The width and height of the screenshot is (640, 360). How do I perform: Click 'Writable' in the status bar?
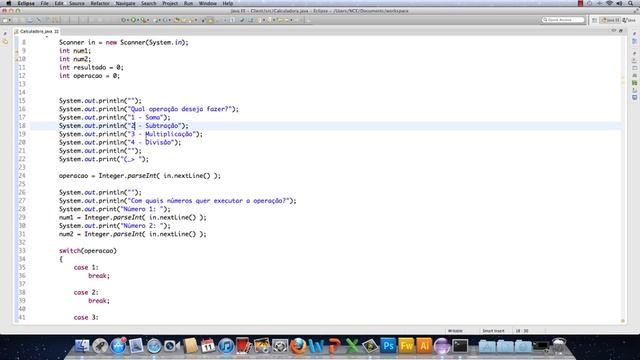(x=455, y=331)
